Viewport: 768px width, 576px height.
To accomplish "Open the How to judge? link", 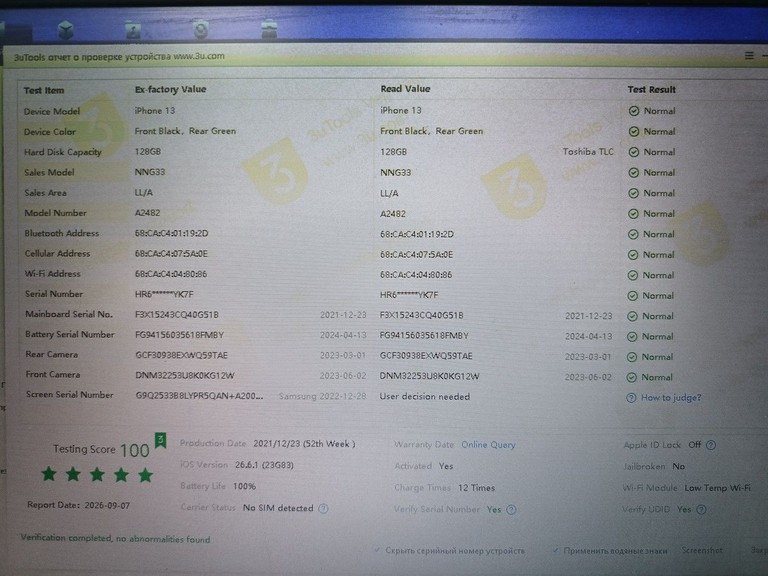I will [x=671, y=398].
